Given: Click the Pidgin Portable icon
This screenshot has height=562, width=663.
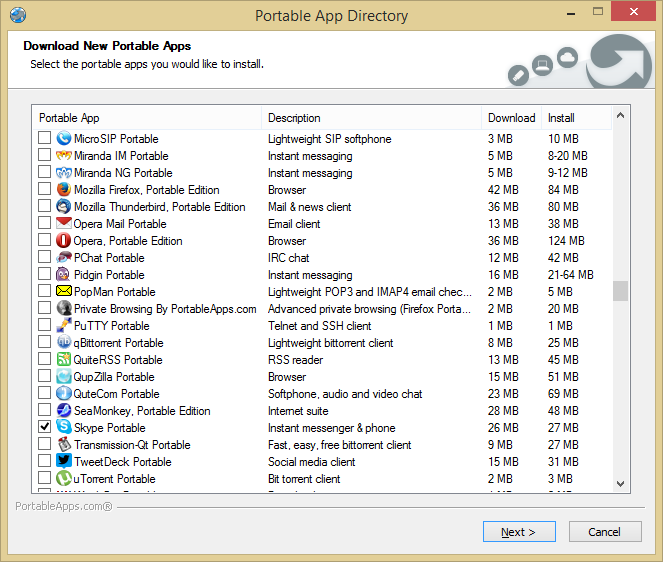Looking at the screenshot, I should pyautogui.click(x=64, y=275).
